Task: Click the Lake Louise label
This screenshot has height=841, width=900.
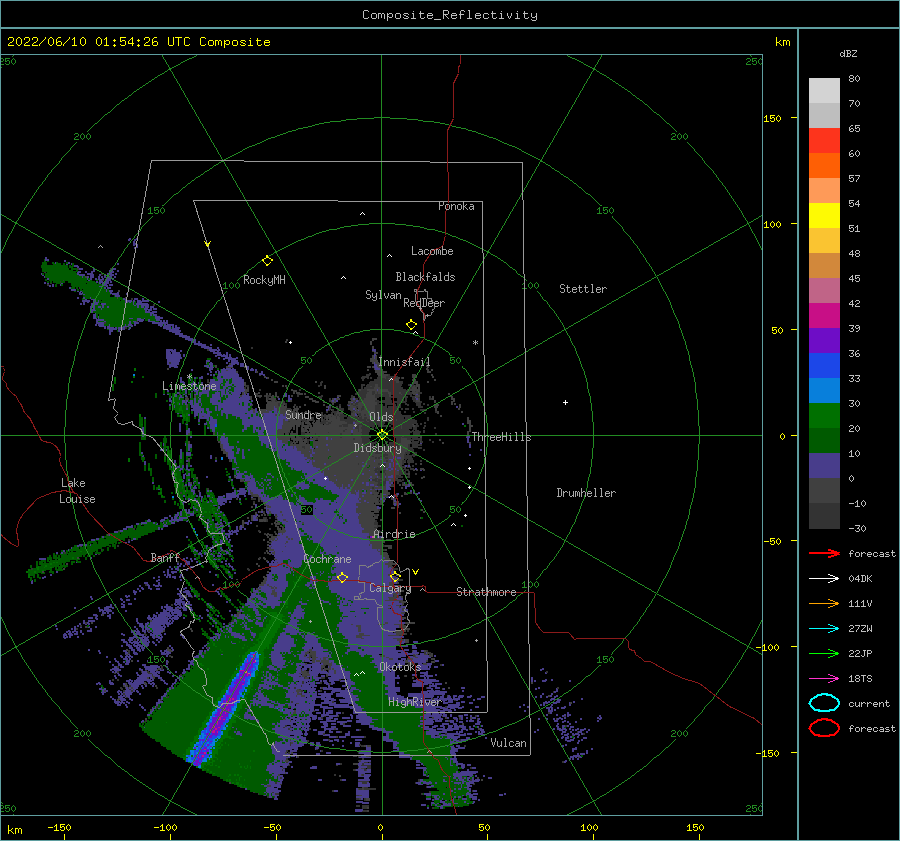Action: point(77,491)
